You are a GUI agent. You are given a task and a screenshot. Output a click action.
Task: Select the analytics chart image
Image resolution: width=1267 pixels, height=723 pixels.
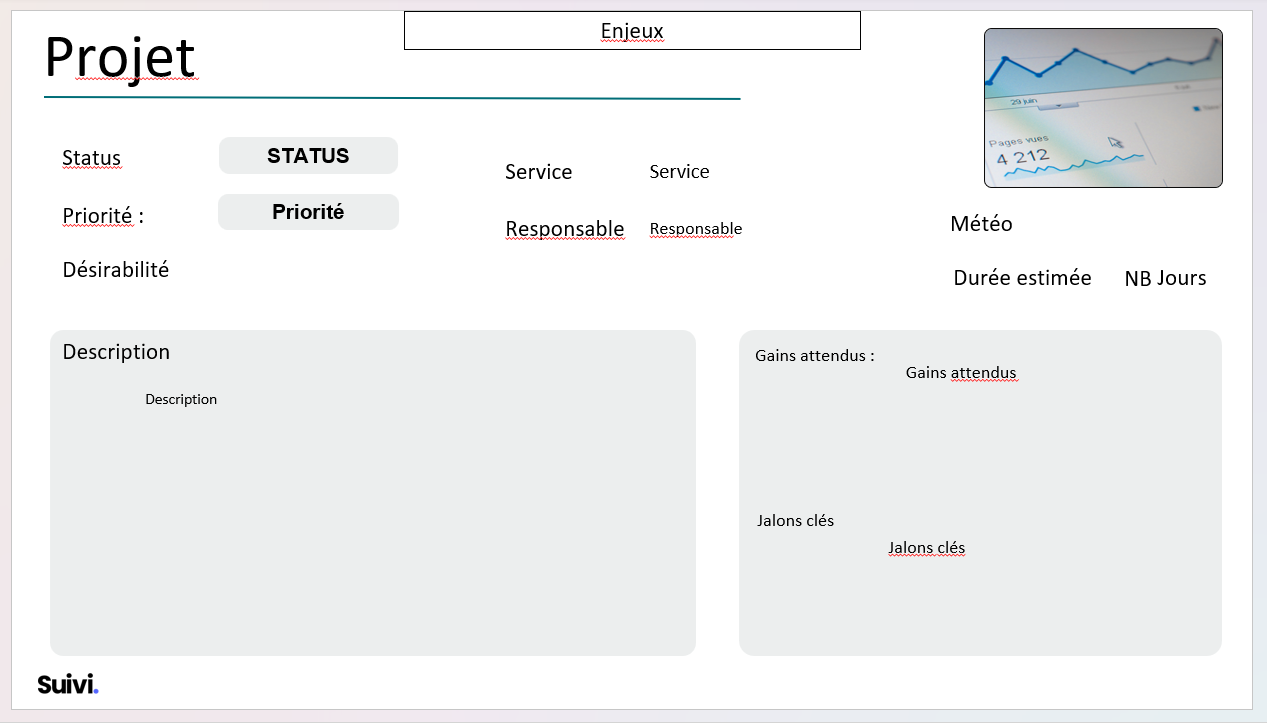(x=1103, y=108)
